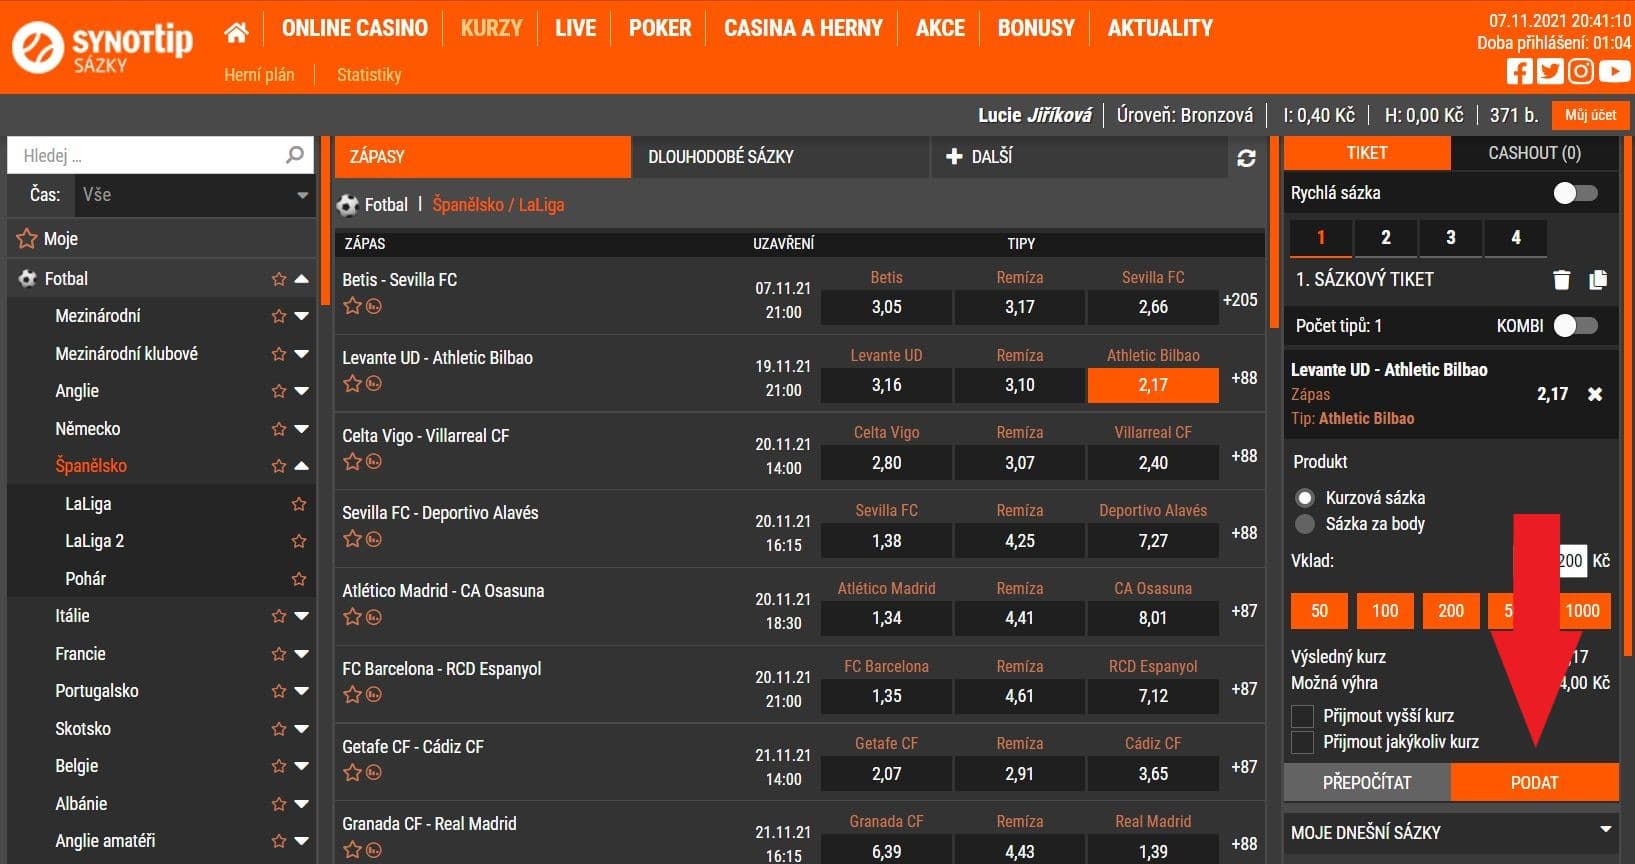Click the PŘEPOČÍTAT button
Image resolution: width=1635 pixels, height=864 pixels.
point(1367,783)
